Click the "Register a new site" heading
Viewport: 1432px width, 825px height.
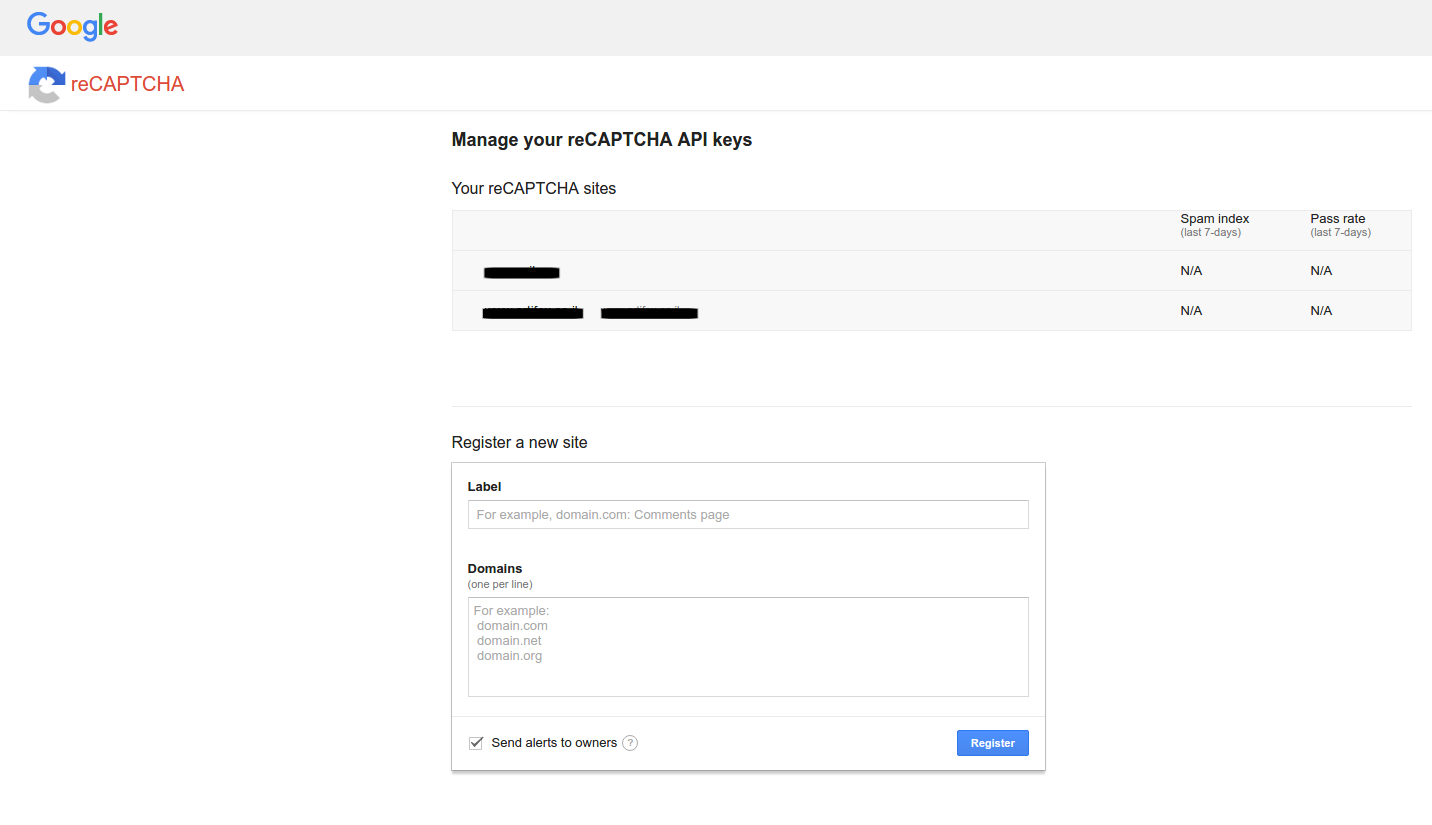519,442
